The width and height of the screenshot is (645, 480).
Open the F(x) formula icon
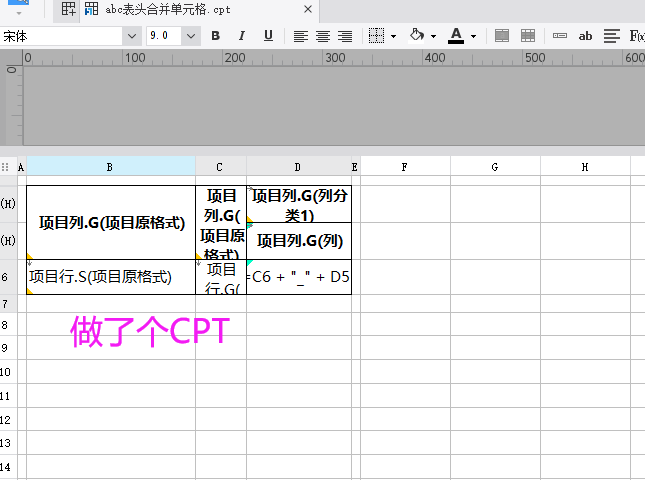click(637, 36)
